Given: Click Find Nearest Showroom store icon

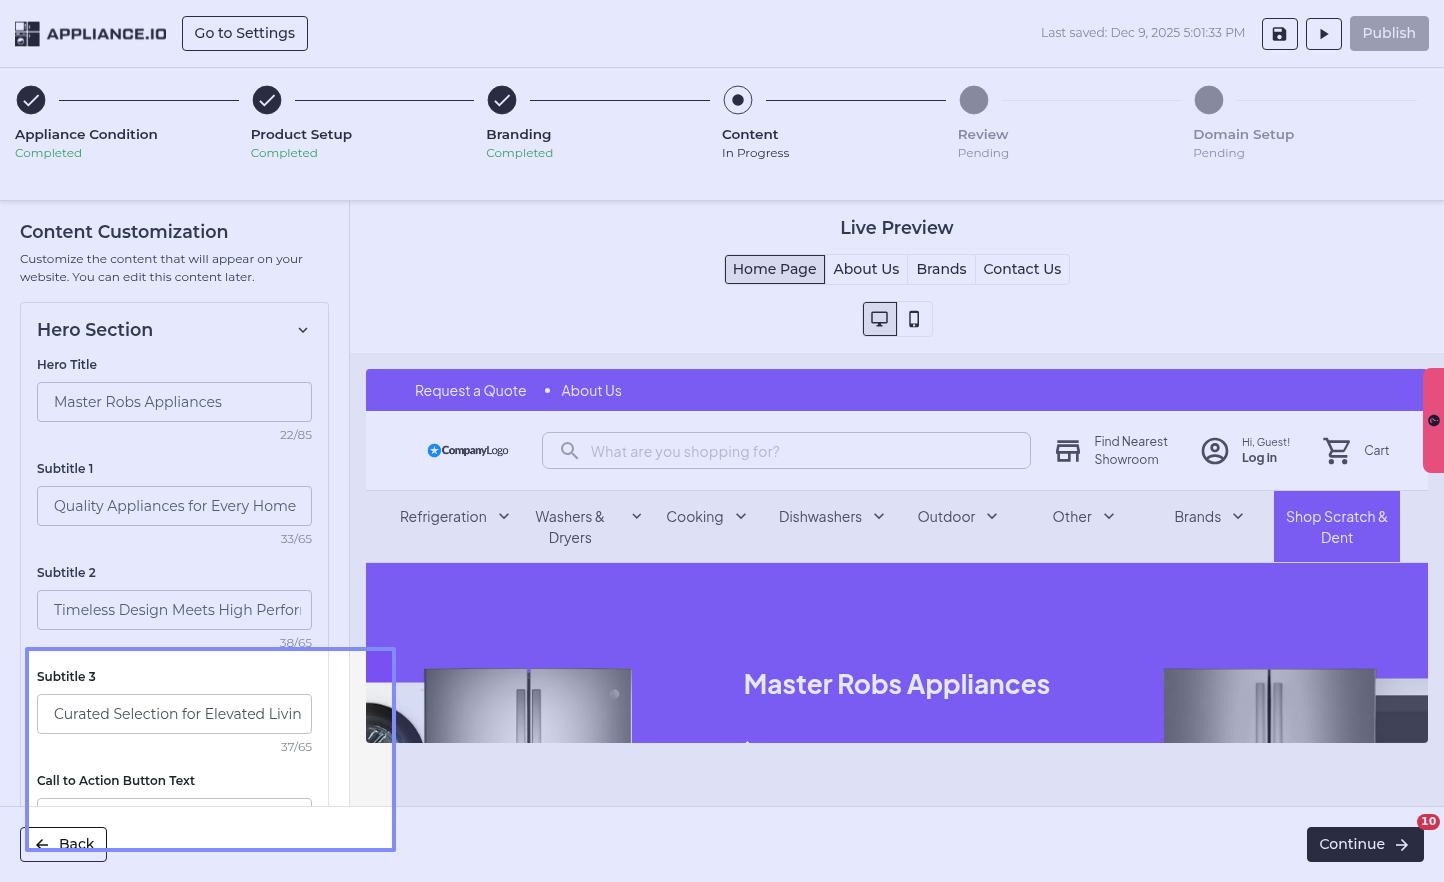Looking at the screenshot, I should [1068, 451].
